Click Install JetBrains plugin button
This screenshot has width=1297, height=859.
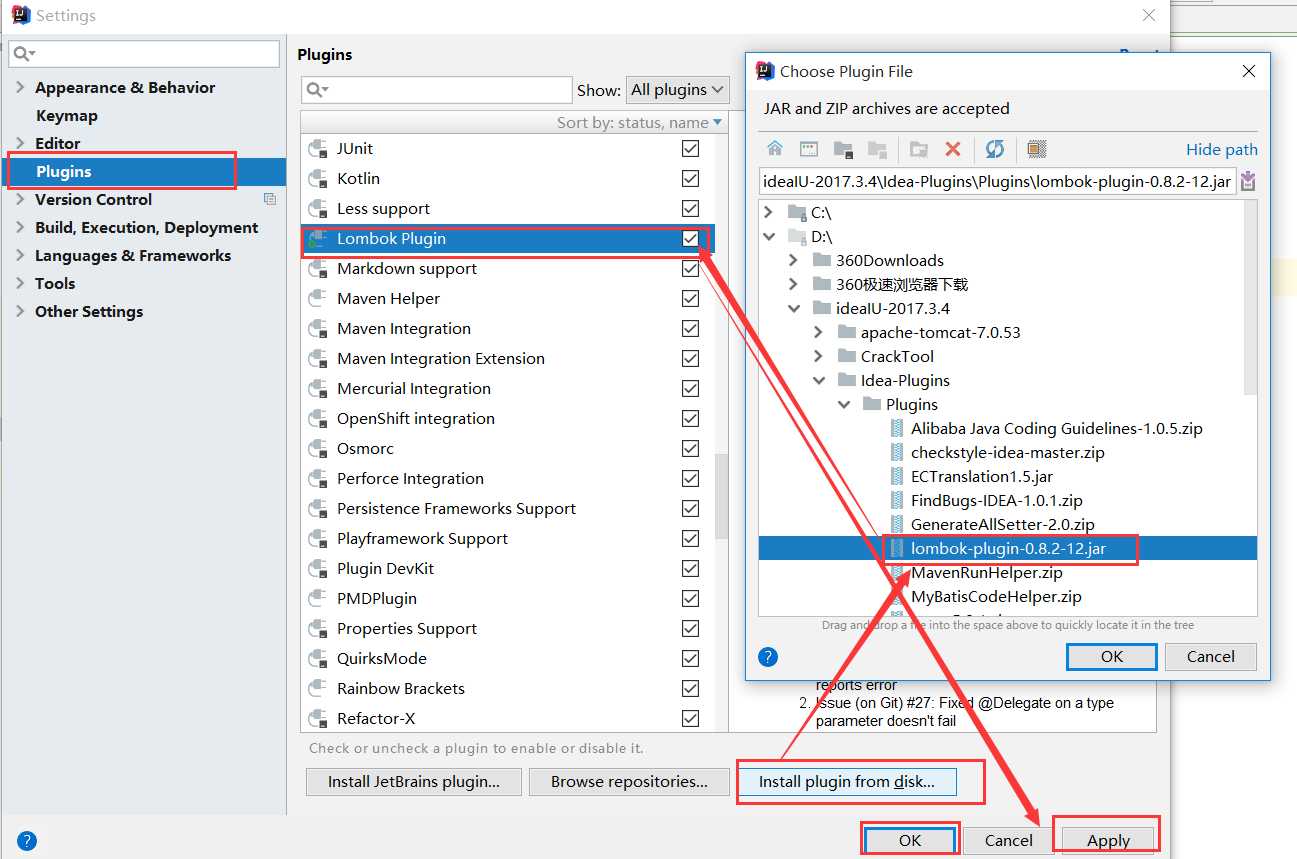(x=413, y=782)
